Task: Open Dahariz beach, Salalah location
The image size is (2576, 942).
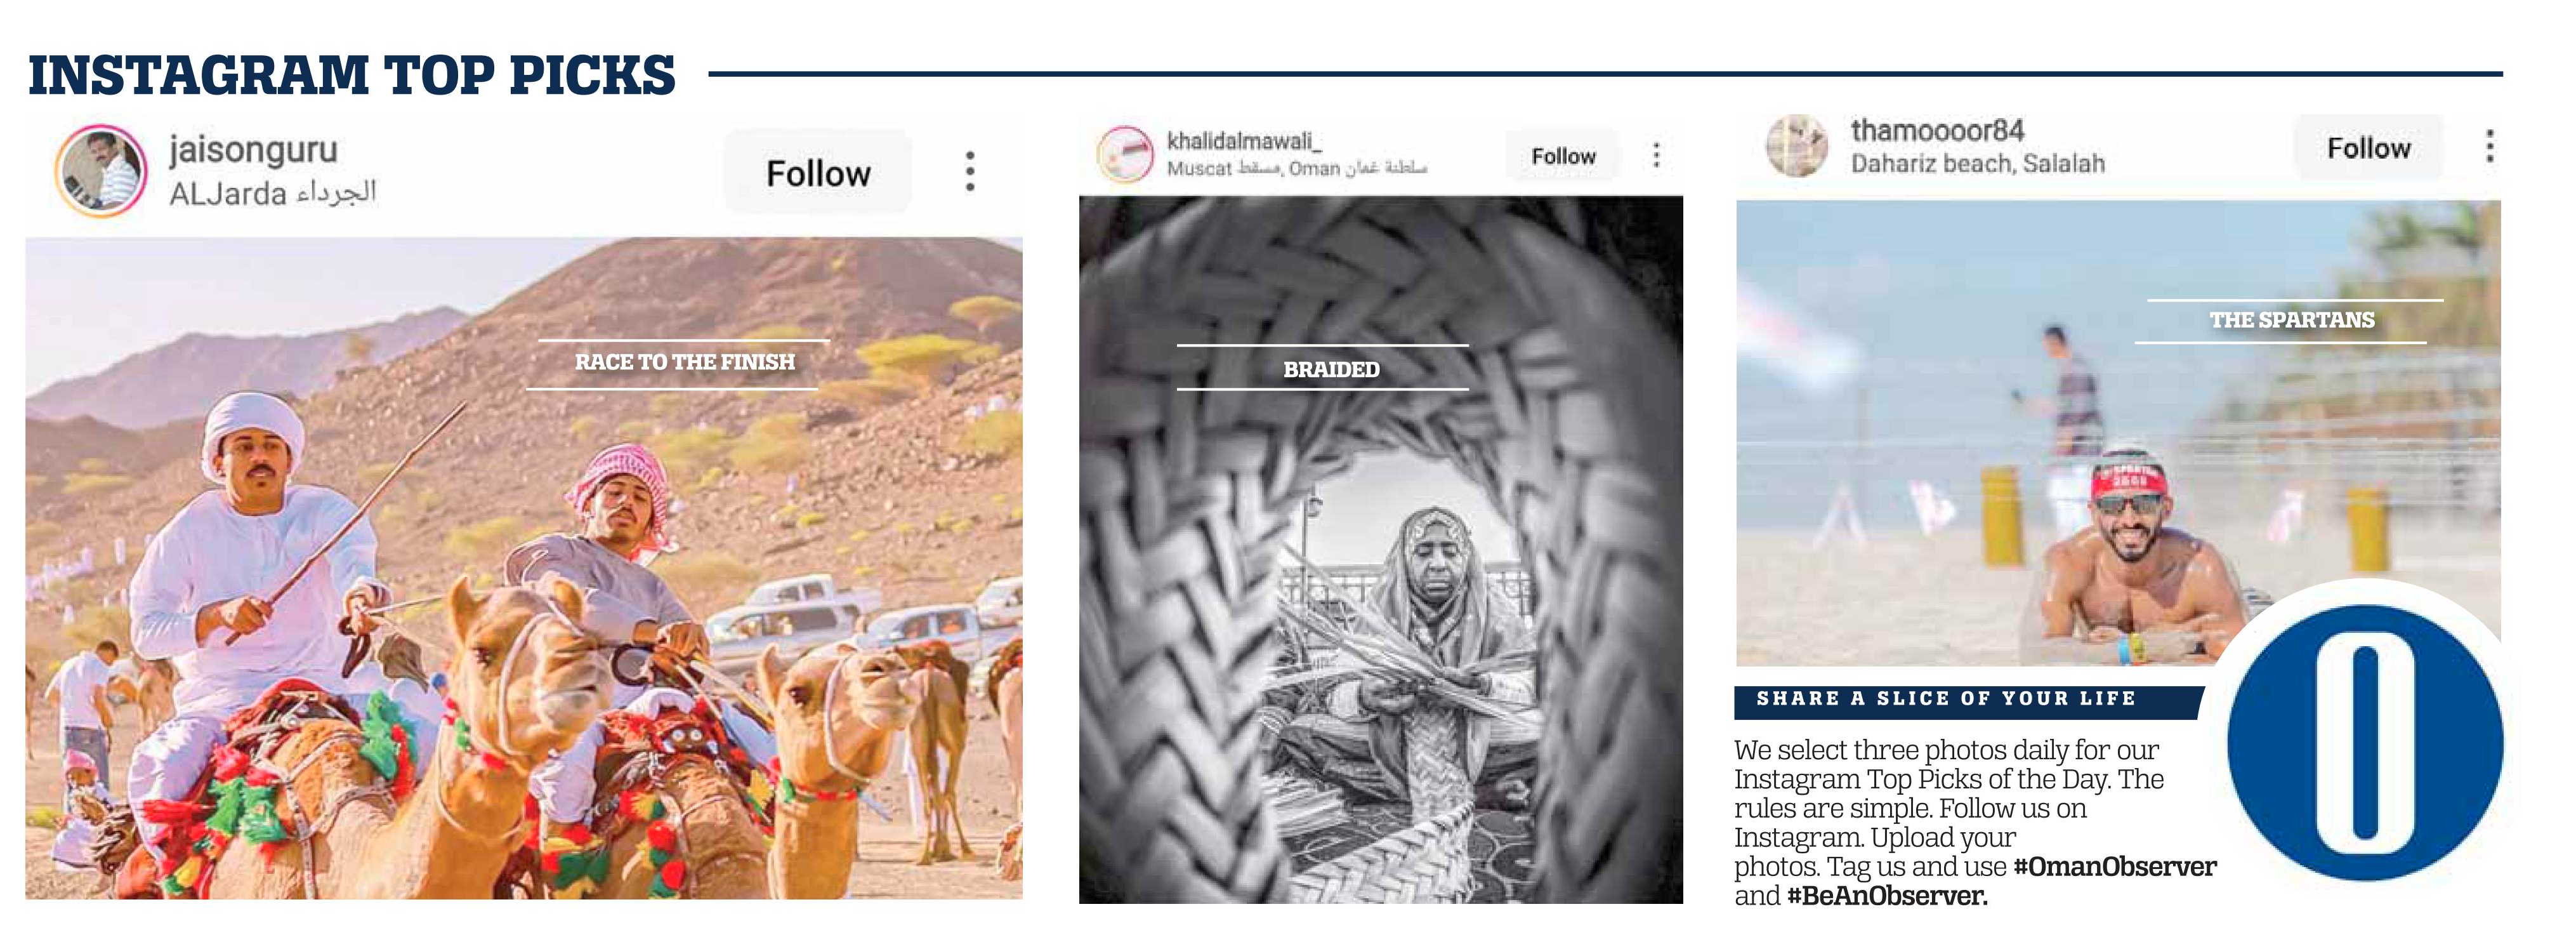Action: 1977,163
